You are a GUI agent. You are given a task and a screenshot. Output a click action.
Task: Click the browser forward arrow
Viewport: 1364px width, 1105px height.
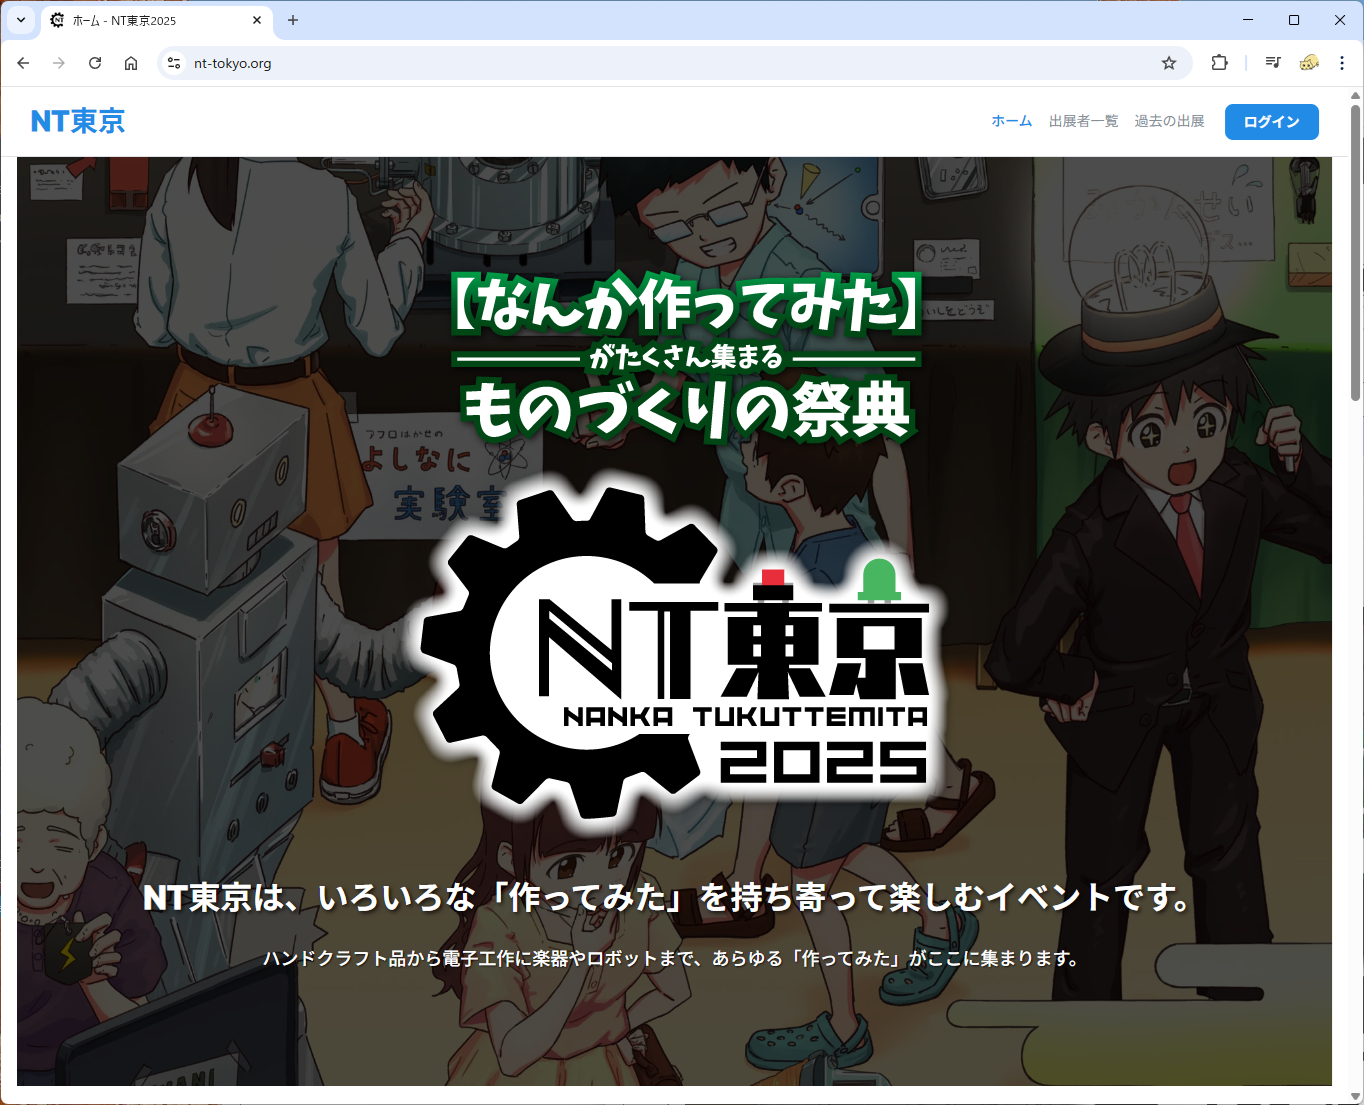point(59,63)
